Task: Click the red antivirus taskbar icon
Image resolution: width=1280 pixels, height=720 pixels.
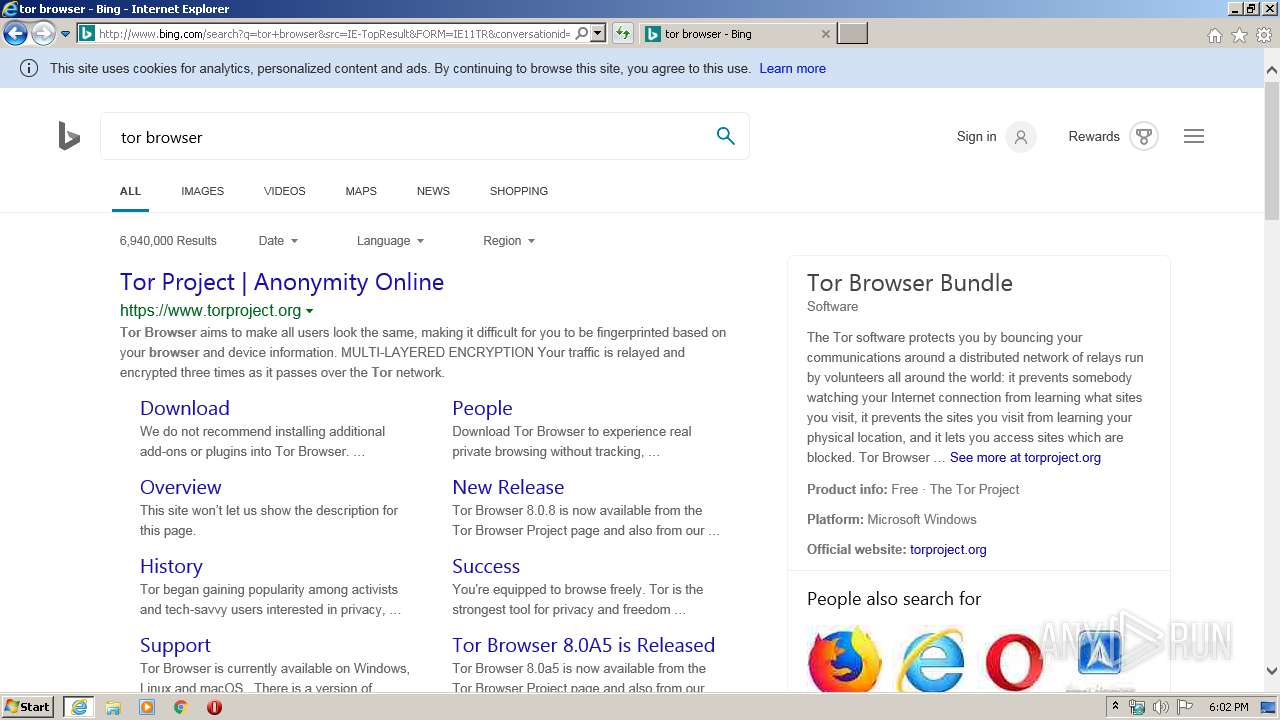Action: pyautogui.click(x=214, y=707)
